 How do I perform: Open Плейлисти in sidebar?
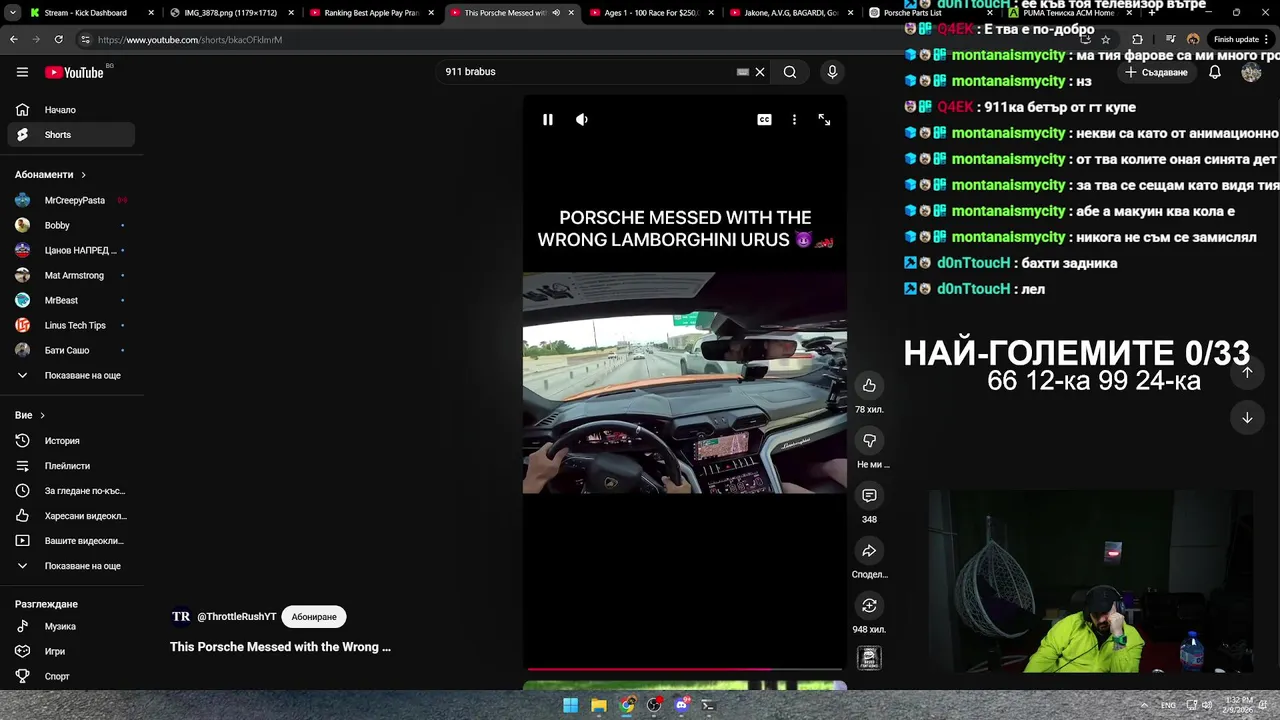[x=70, y=466]
